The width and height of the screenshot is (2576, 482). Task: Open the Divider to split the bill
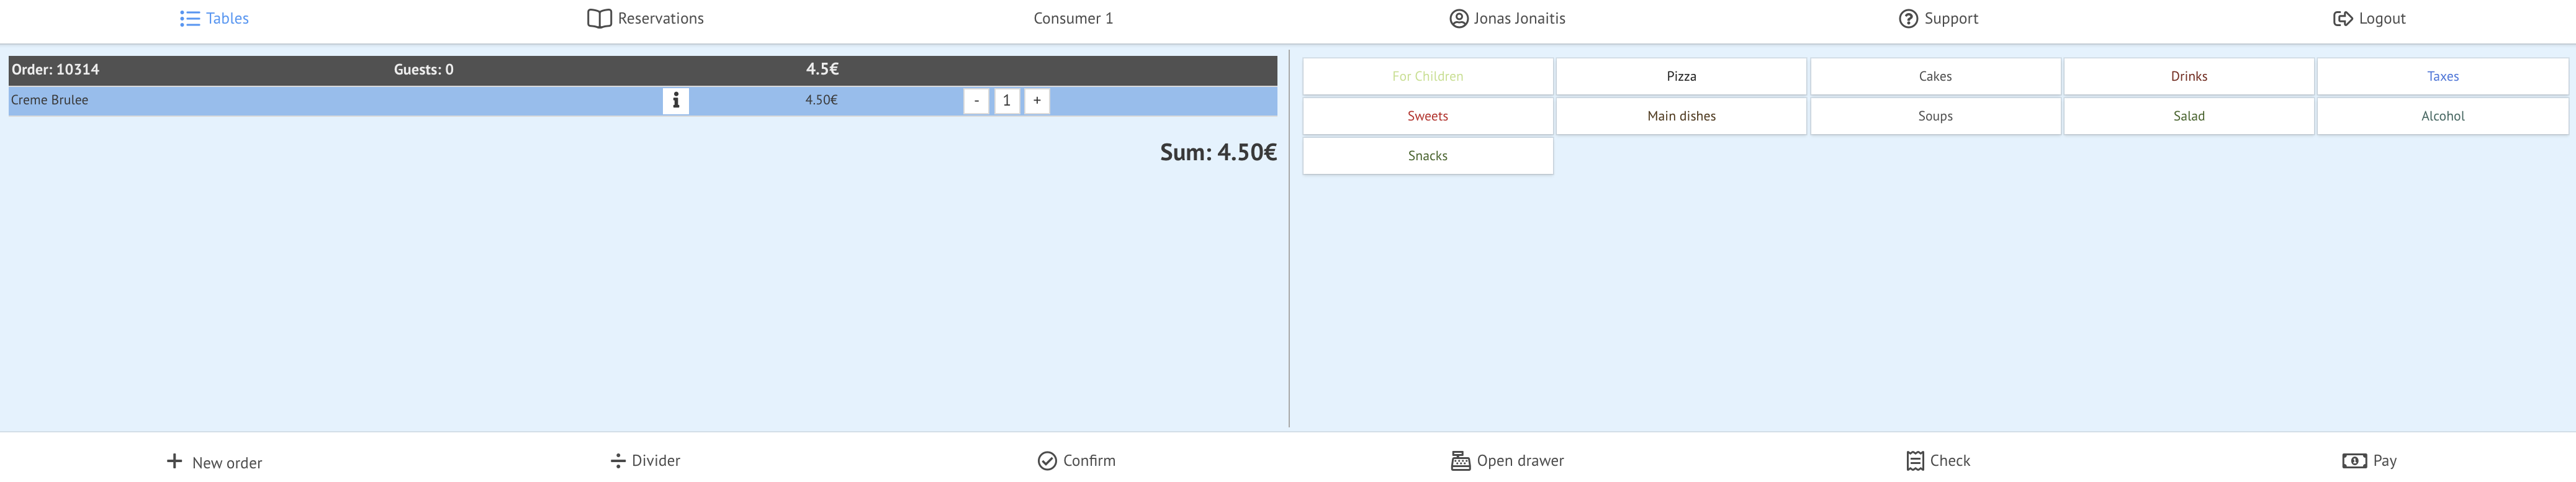[645, 460]
